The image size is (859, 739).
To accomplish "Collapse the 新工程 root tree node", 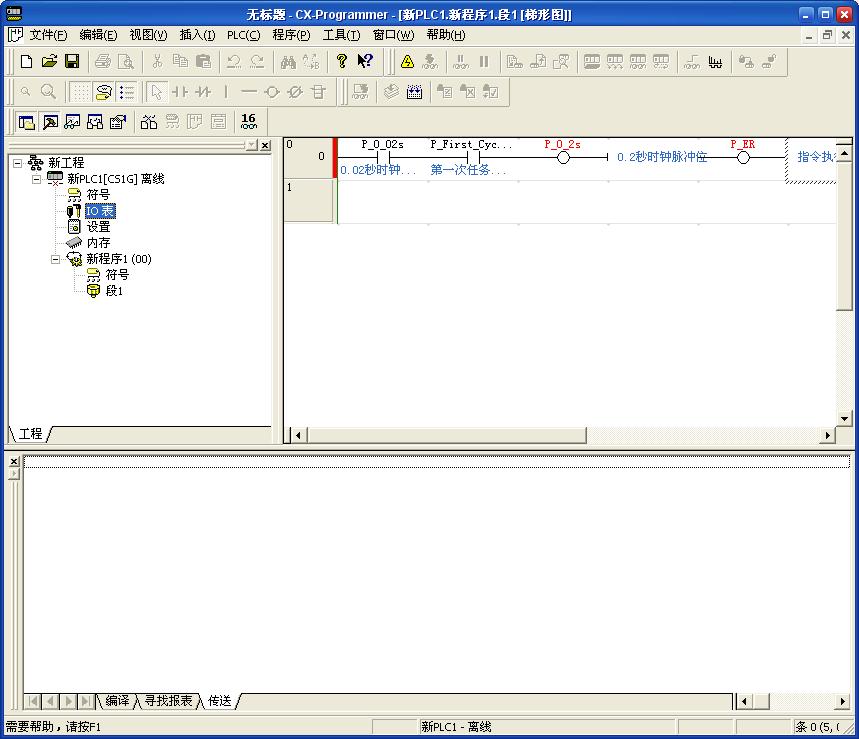I will pyautogui.click(x=18, y=163).
